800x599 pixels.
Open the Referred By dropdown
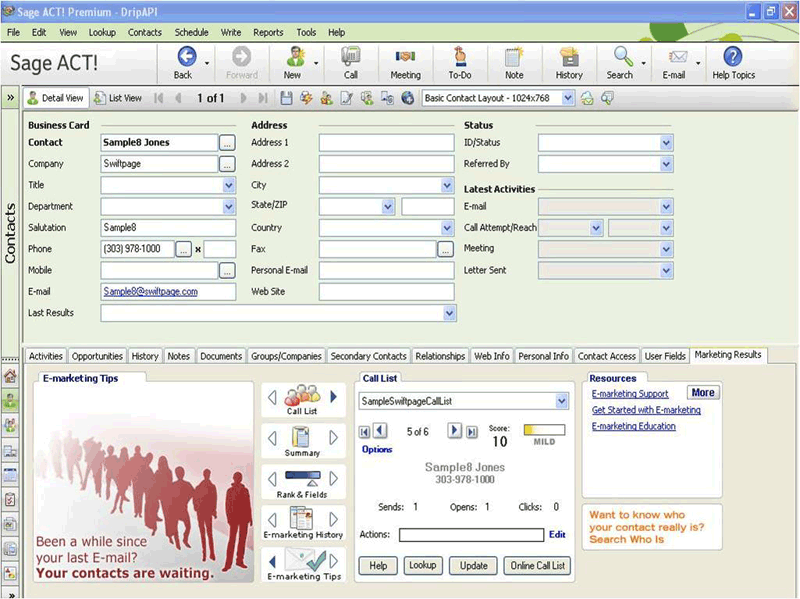coord(666,164)
